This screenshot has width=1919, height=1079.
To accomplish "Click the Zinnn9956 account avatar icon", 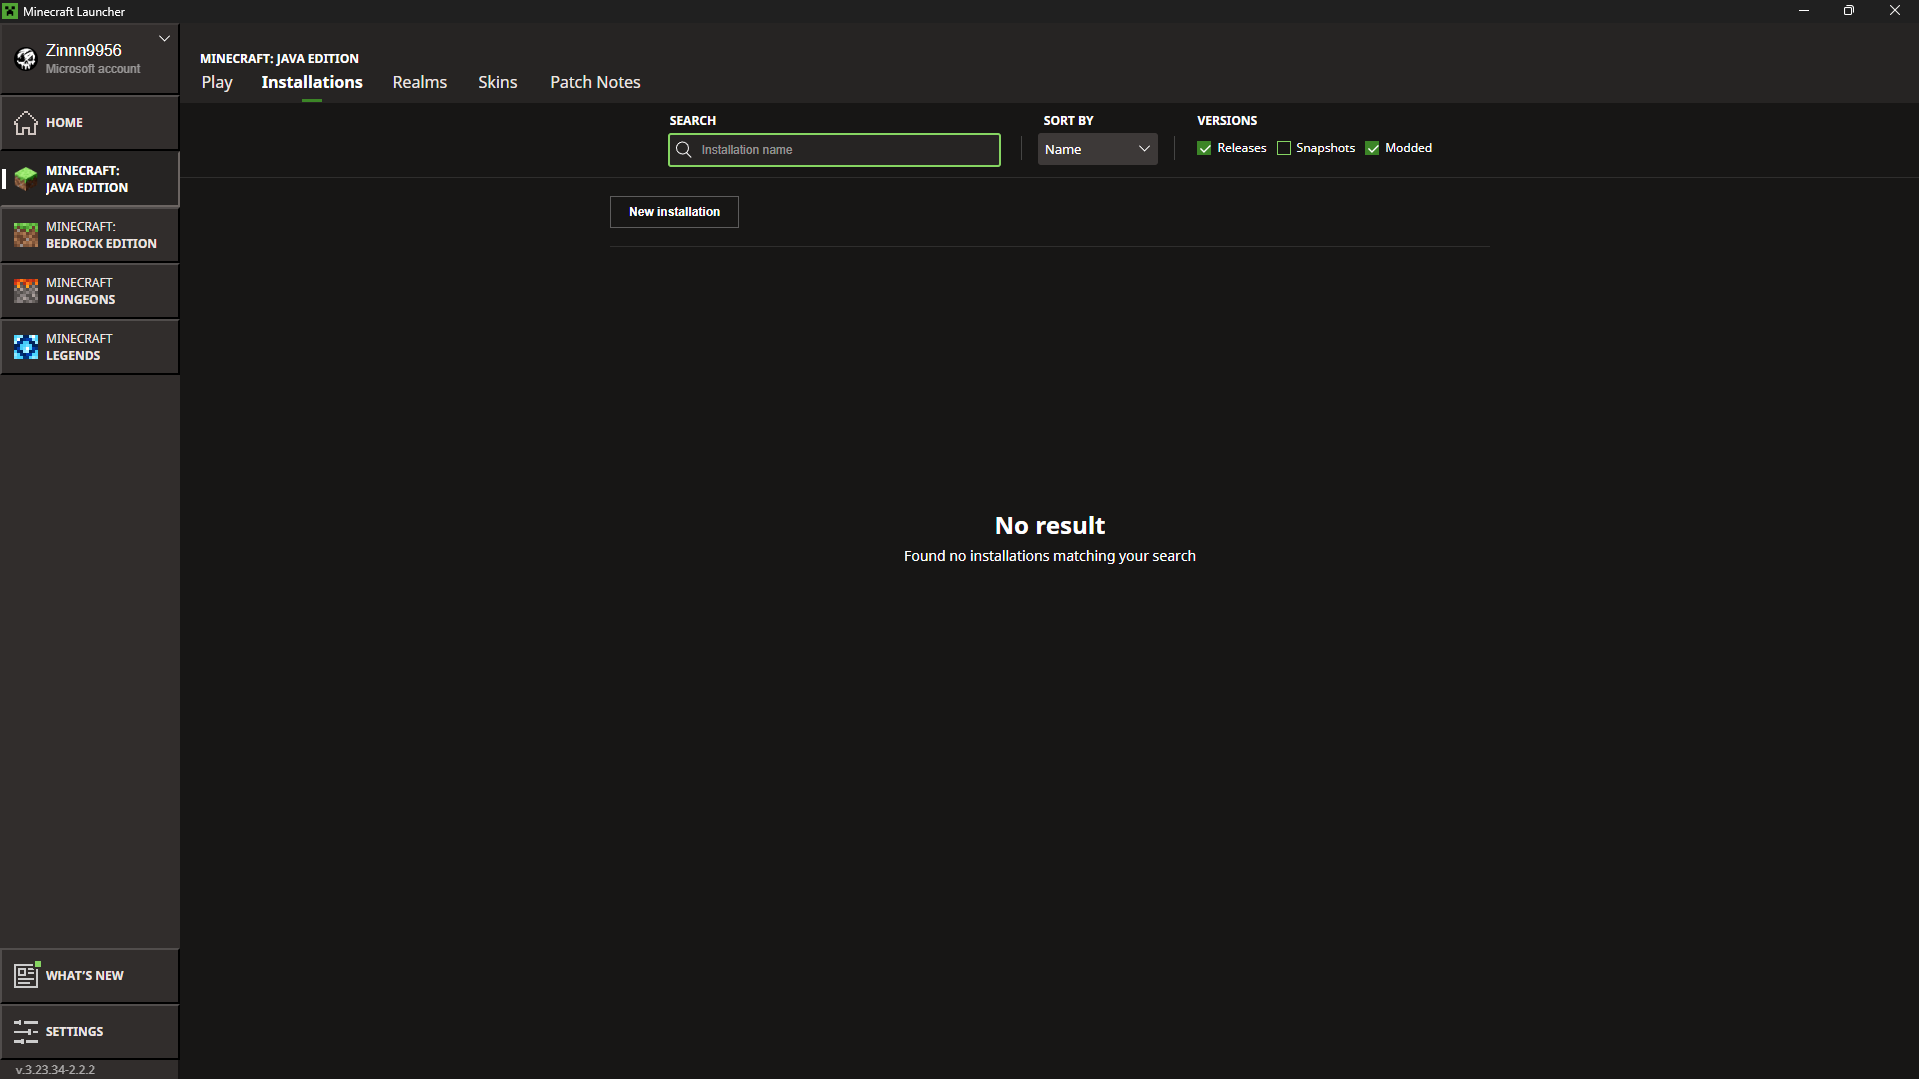I will pyautogui.click(x=26, y=59).
